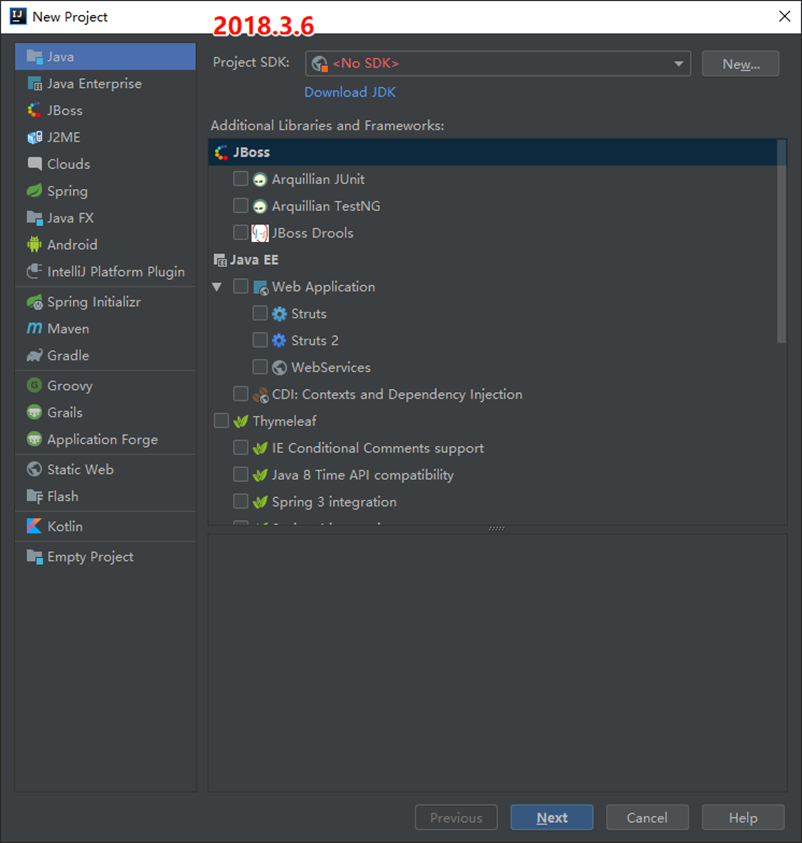
Task: Select the Empty Project entry
Action: point(105,556)
